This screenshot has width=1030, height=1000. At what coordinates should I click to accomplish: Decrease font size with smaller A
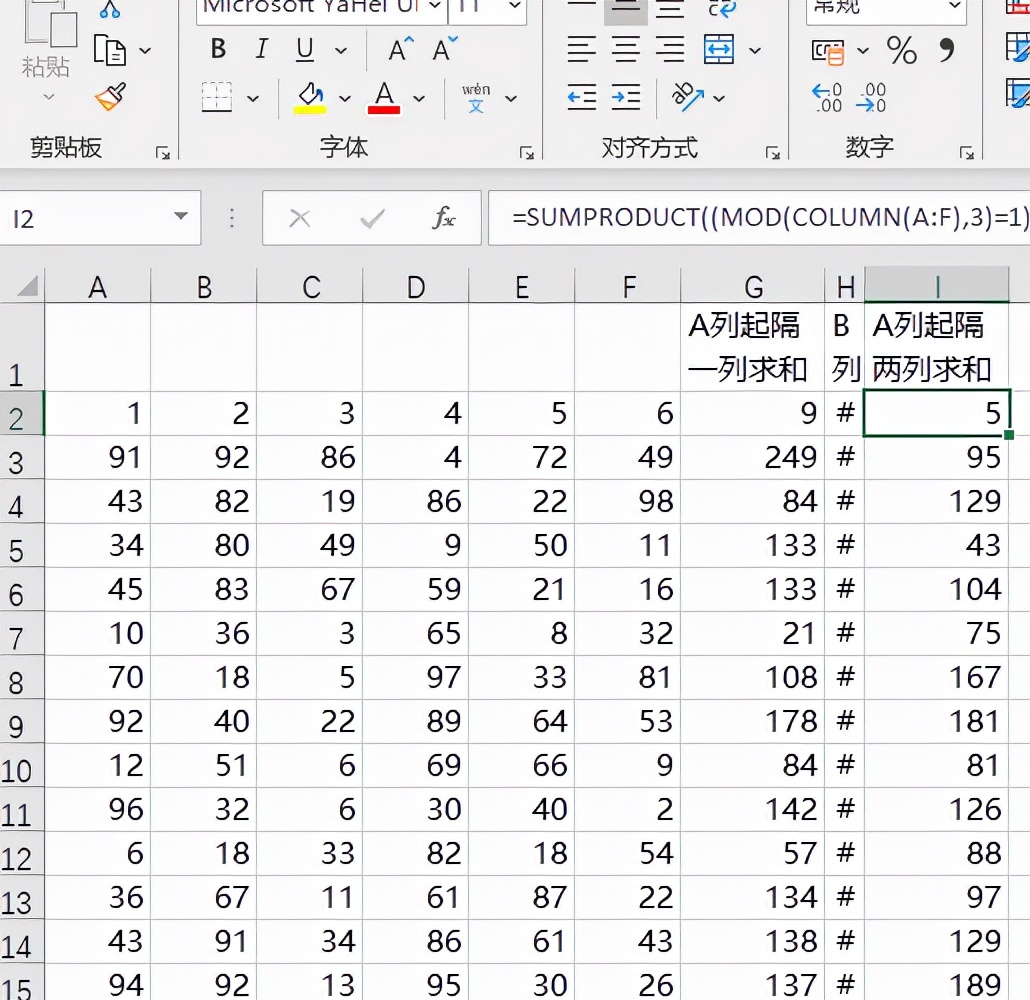point(445,49)
